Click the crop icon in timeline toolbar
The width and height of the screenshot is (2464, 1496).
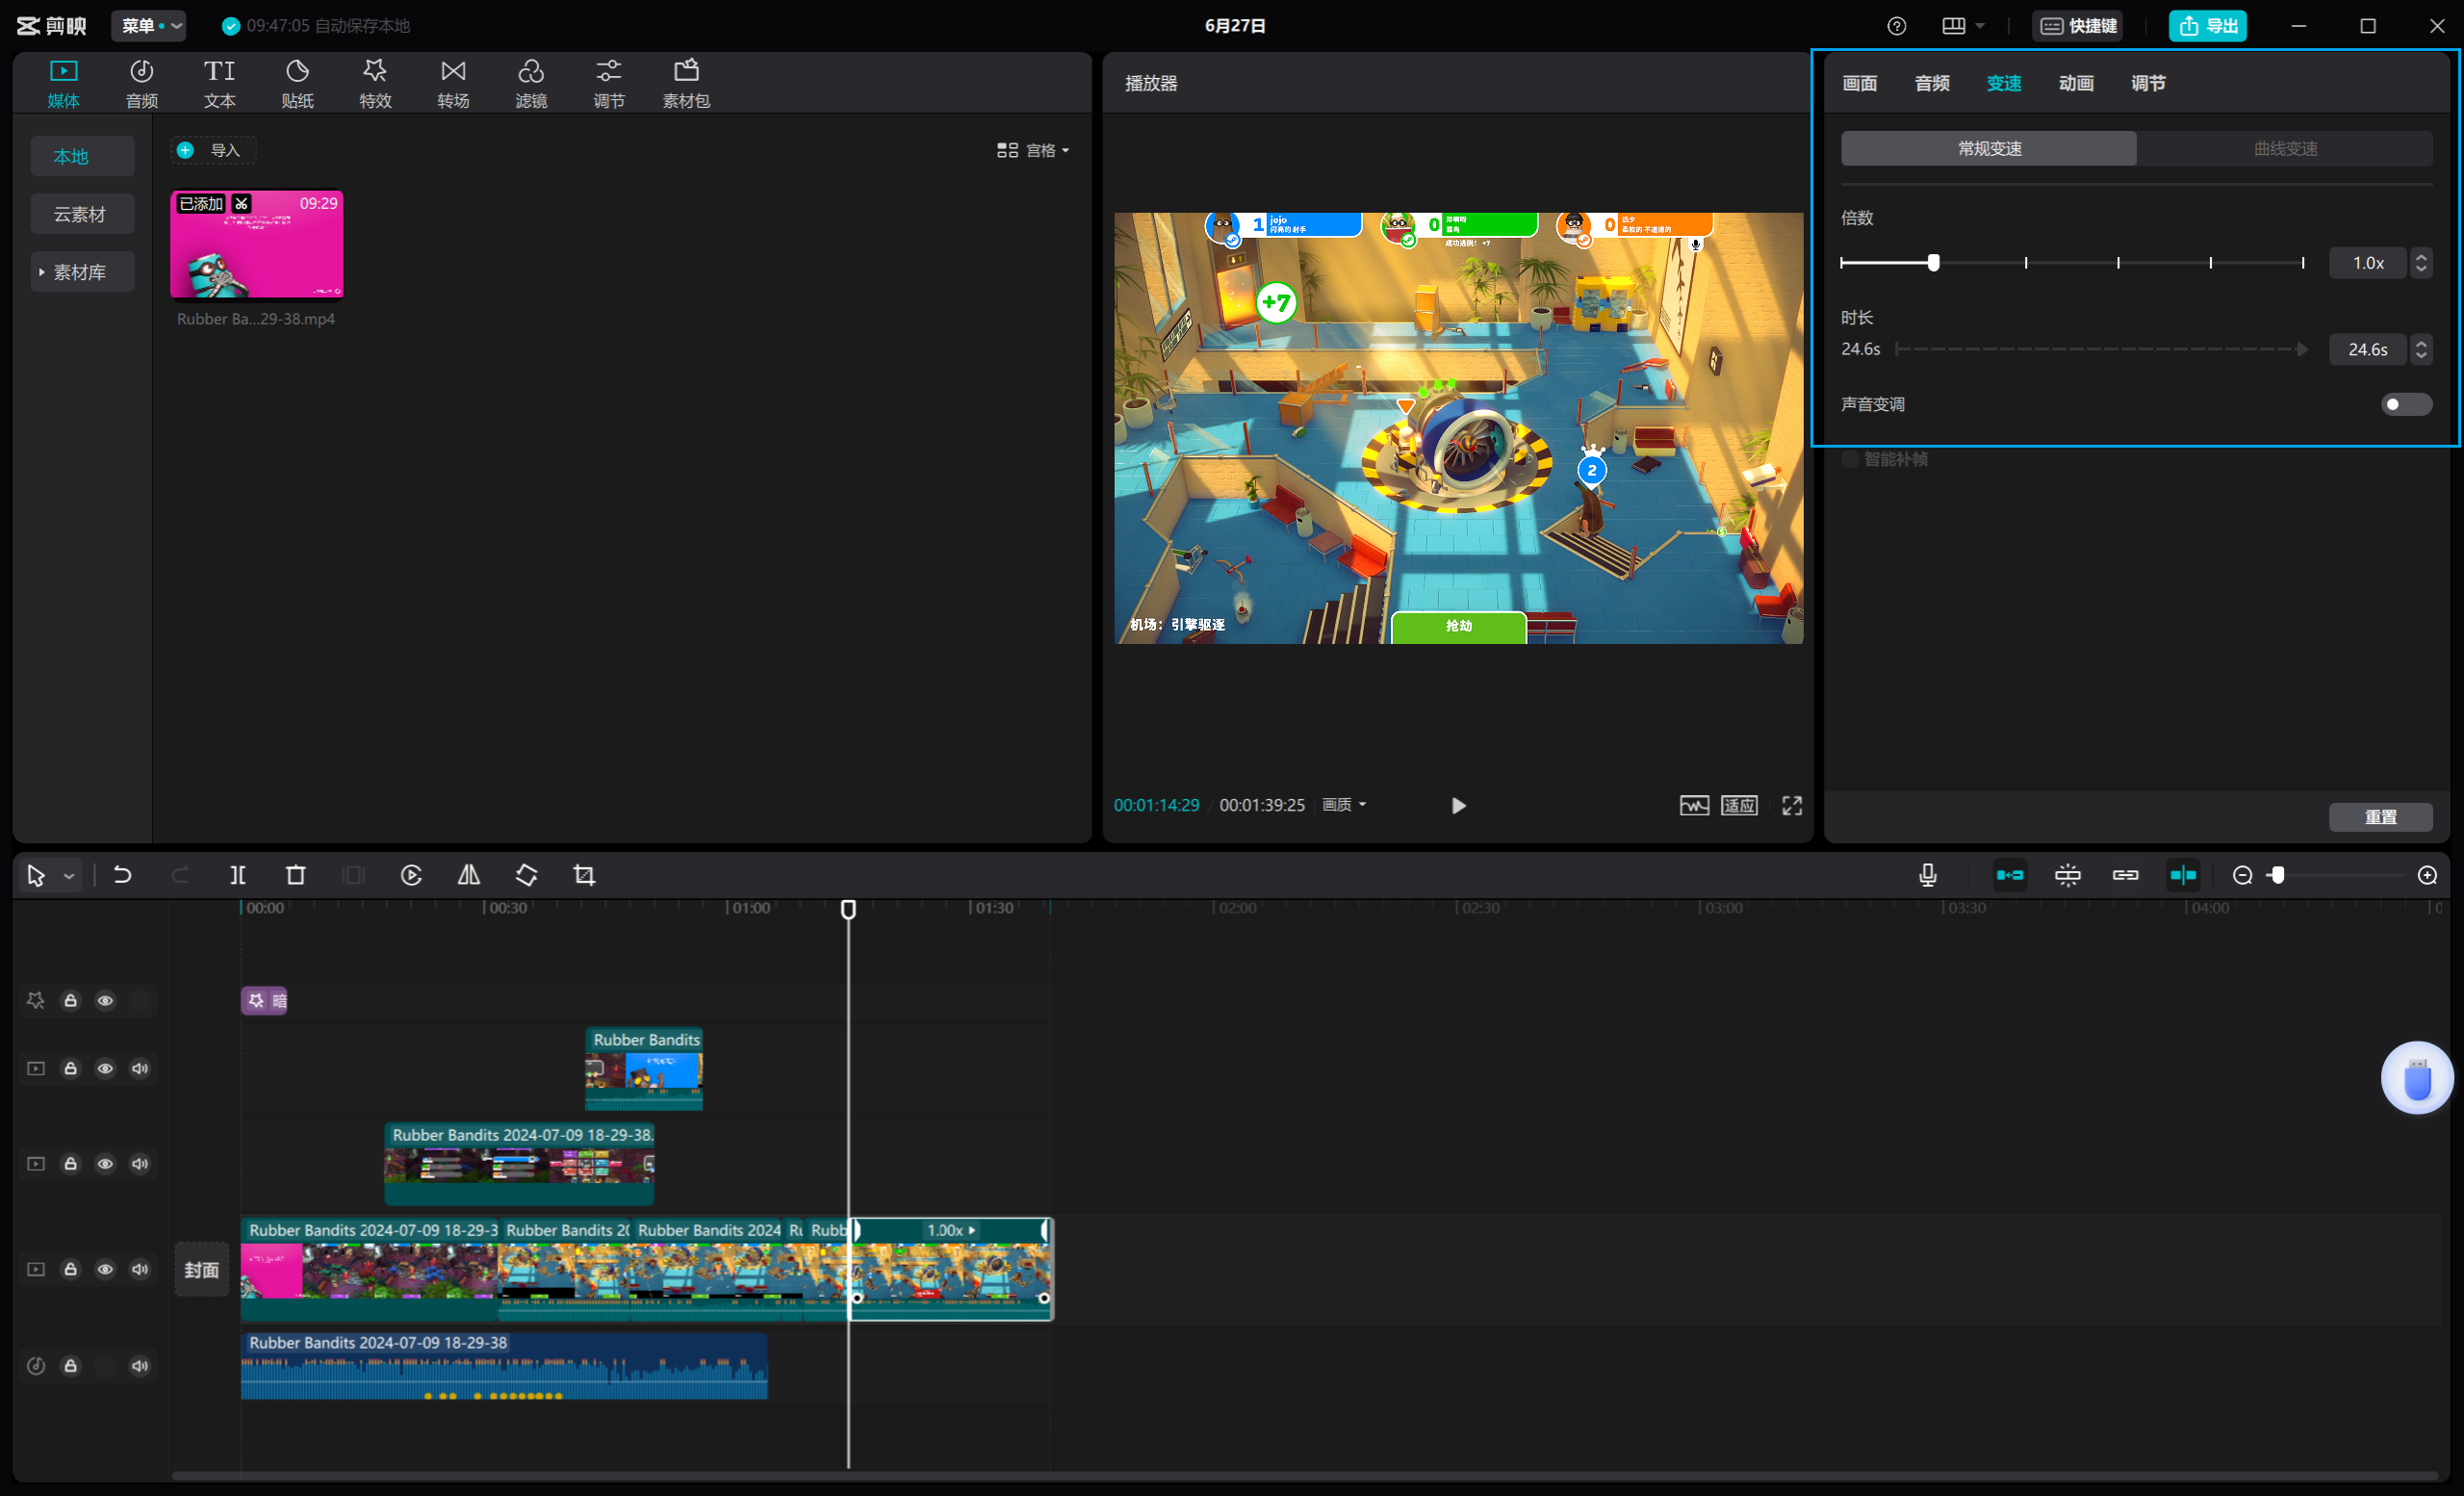(585, 875)
